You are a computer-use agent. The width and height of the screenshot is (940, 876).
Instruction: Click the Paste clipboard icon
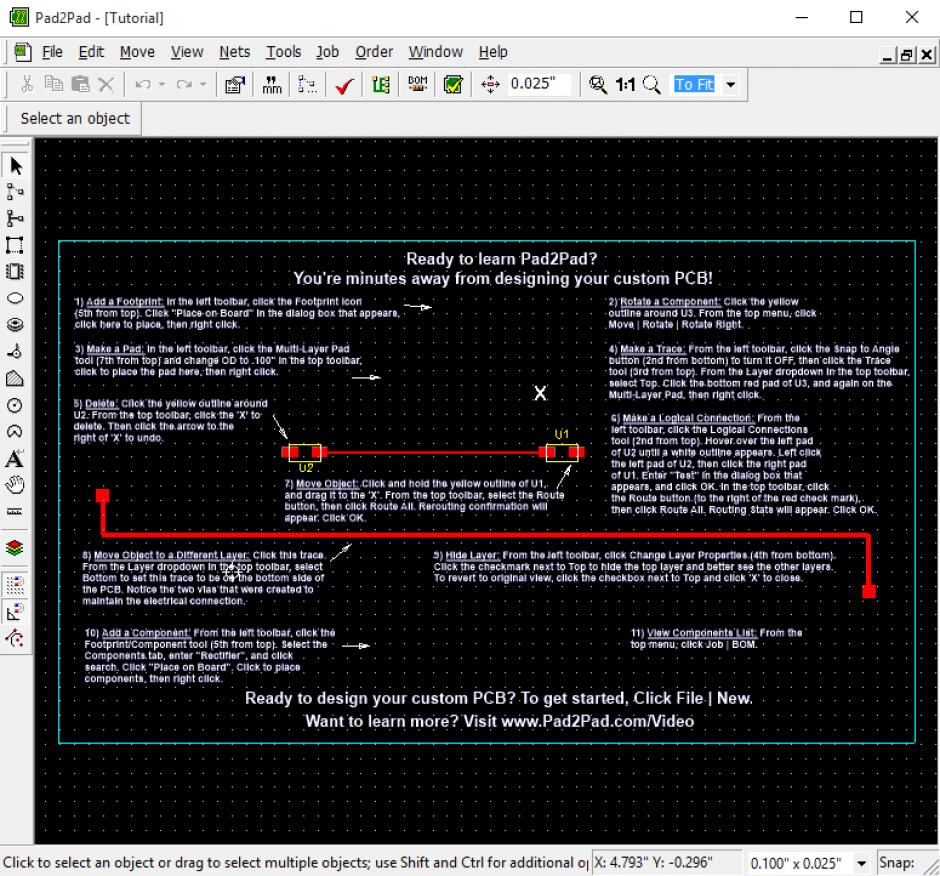click(x=80, y=84)
